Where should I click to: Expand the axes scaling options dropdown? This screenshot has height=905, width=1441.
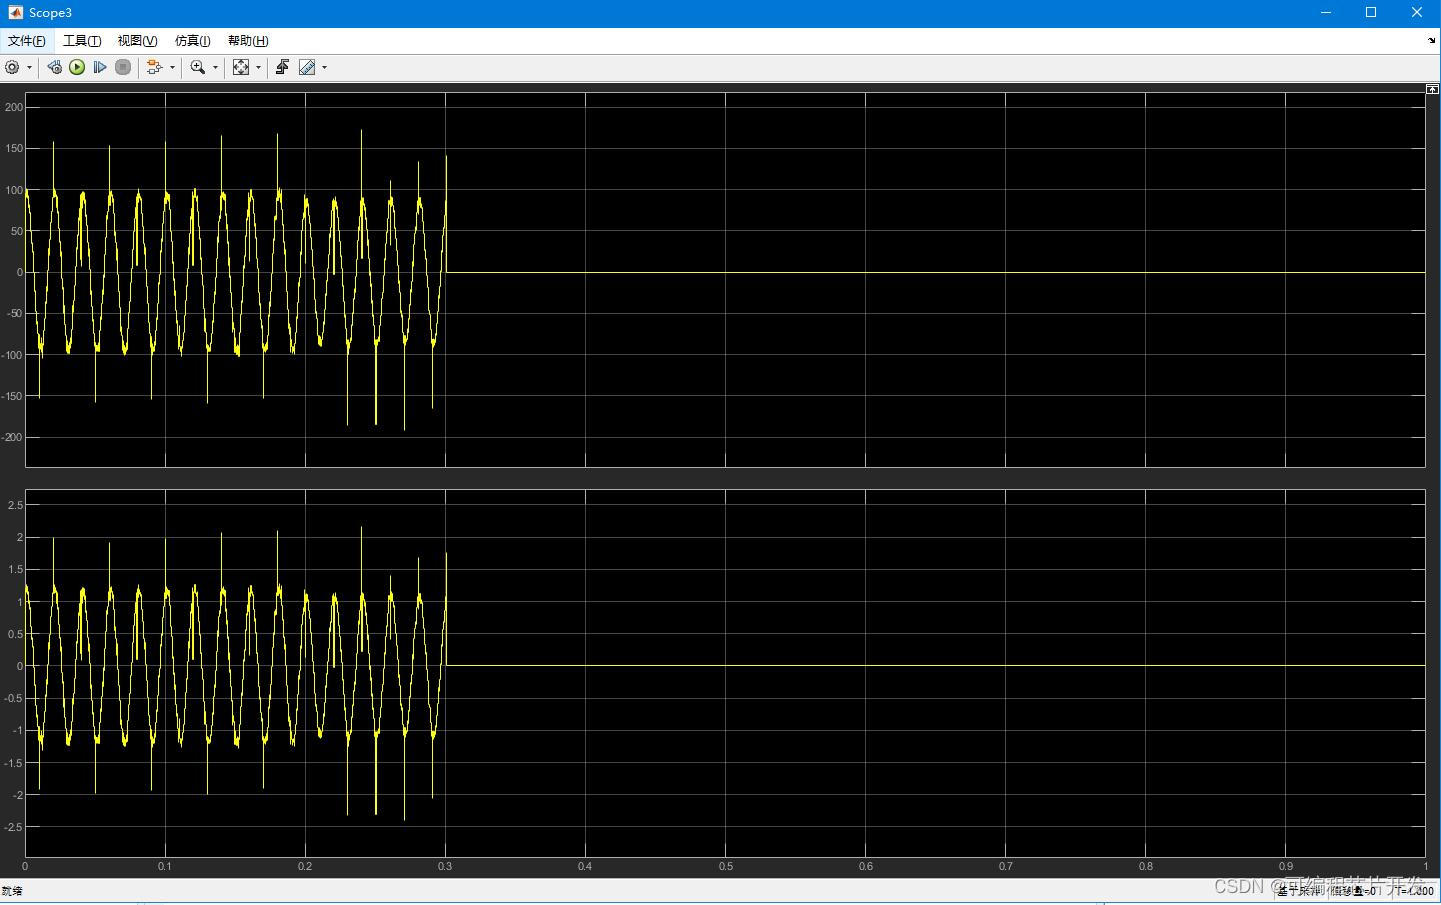coord(258,68)
